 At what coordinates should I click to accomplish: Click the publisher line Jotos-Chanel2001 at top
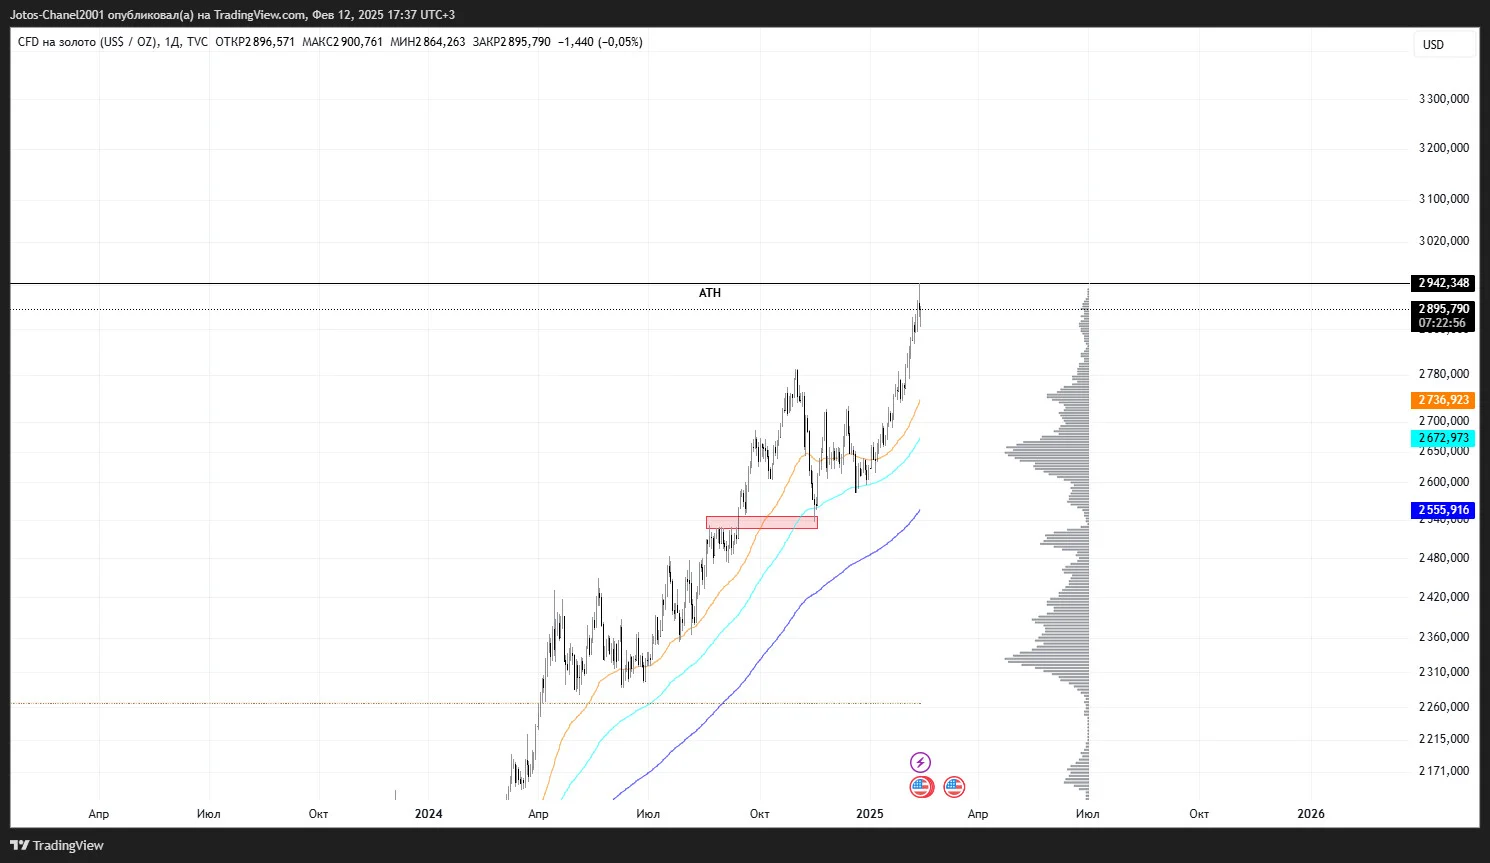click(x=232, y=15)
